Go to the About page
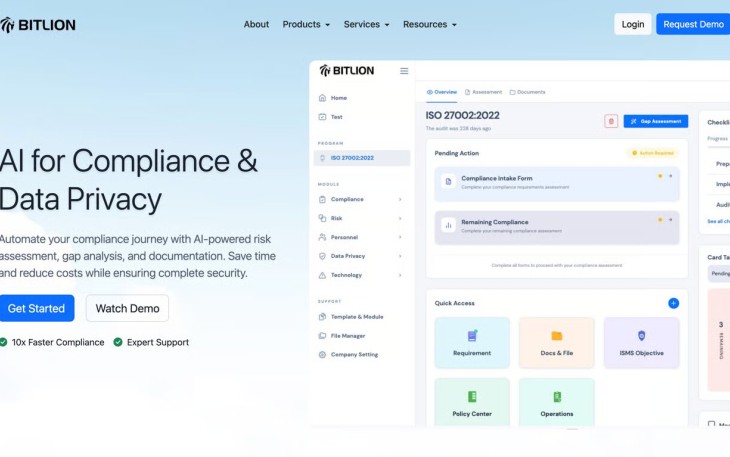This screenshot has width=730, height=457. (256, 24)
